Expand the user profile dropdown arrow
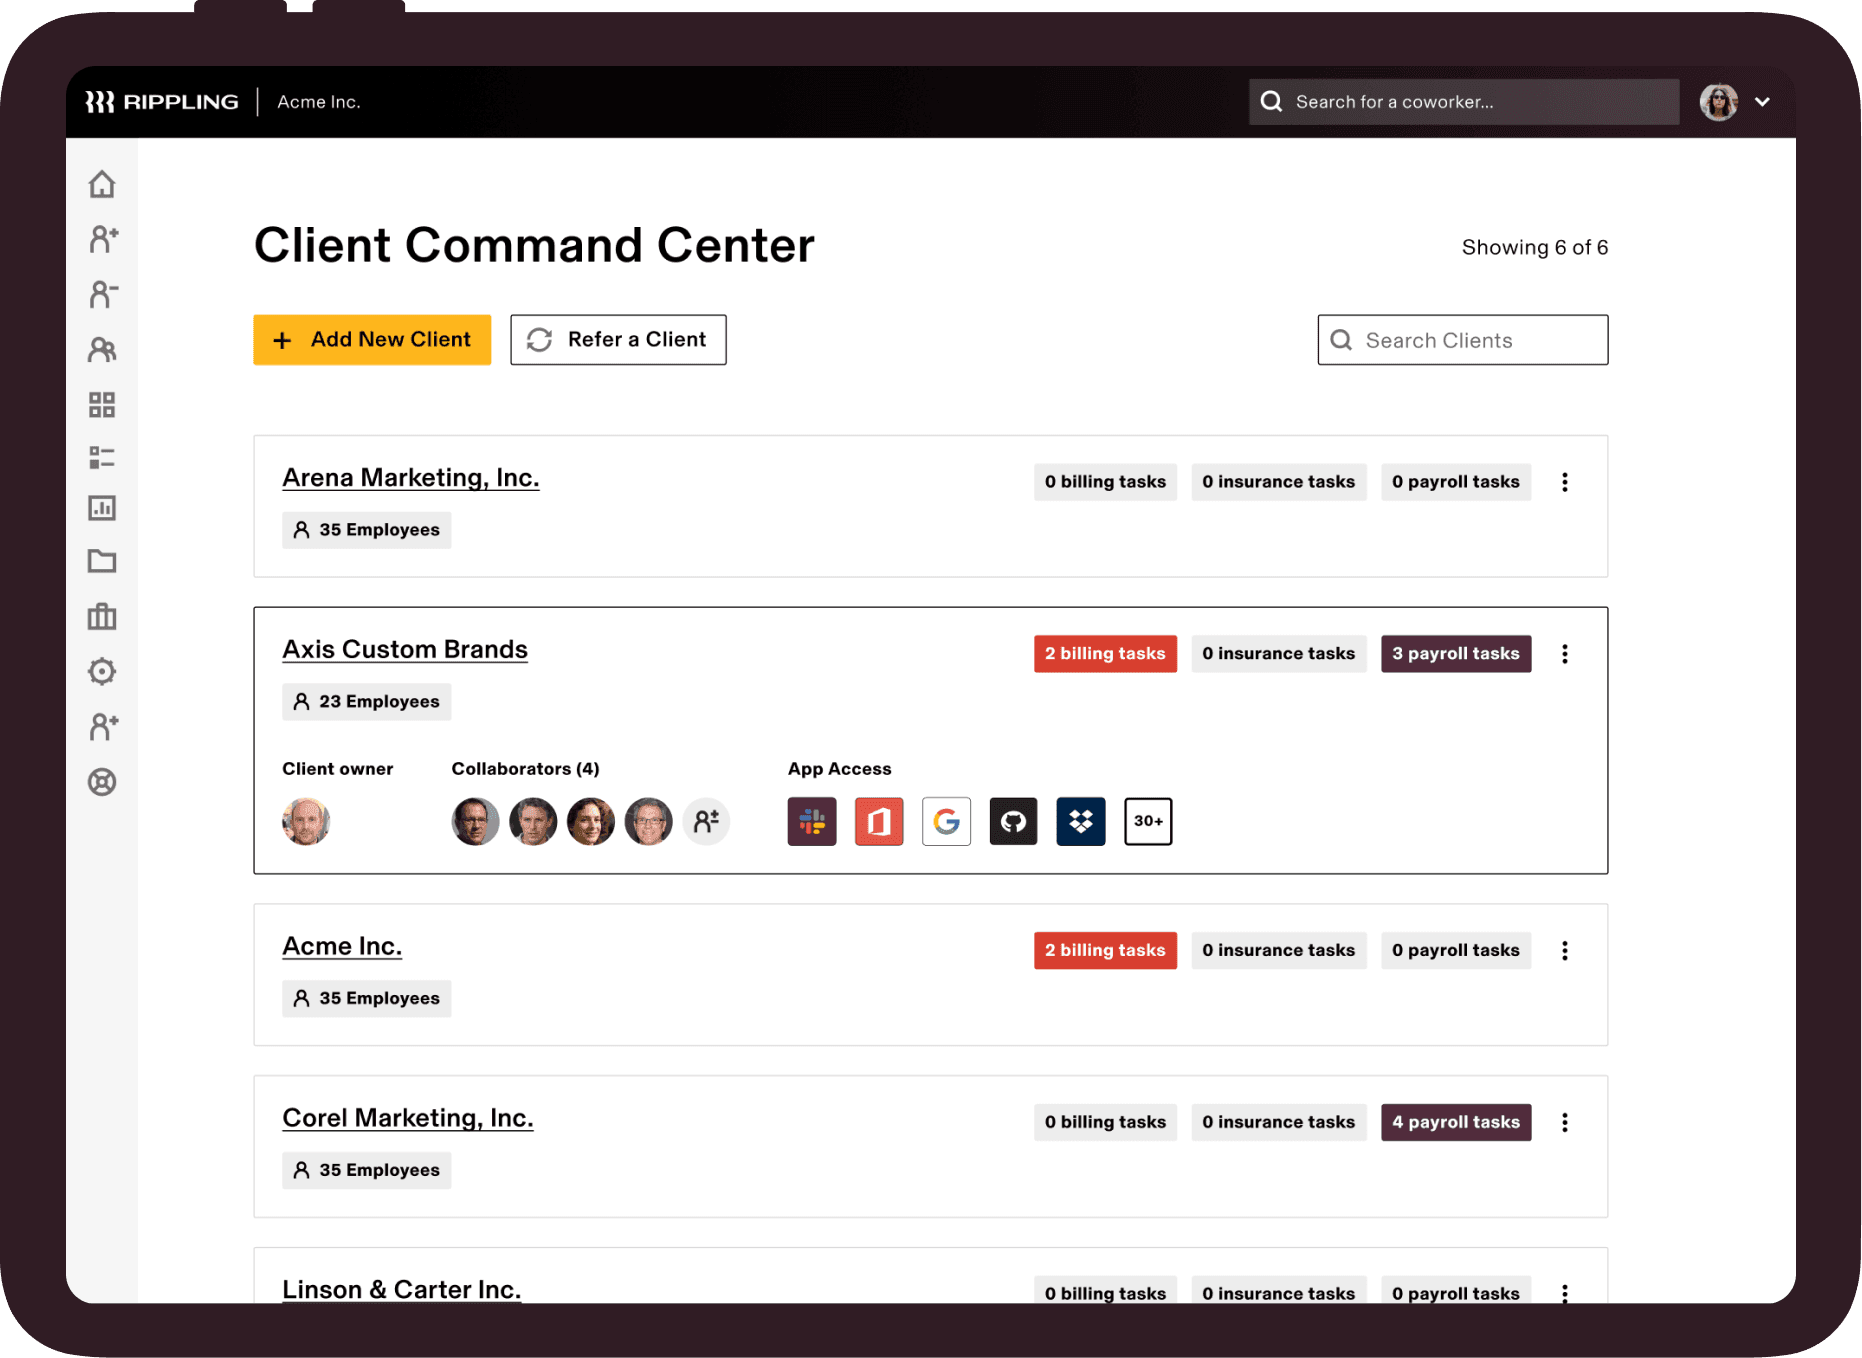The height and width of the screenshot is (1358, 1862). point(1762,102)
